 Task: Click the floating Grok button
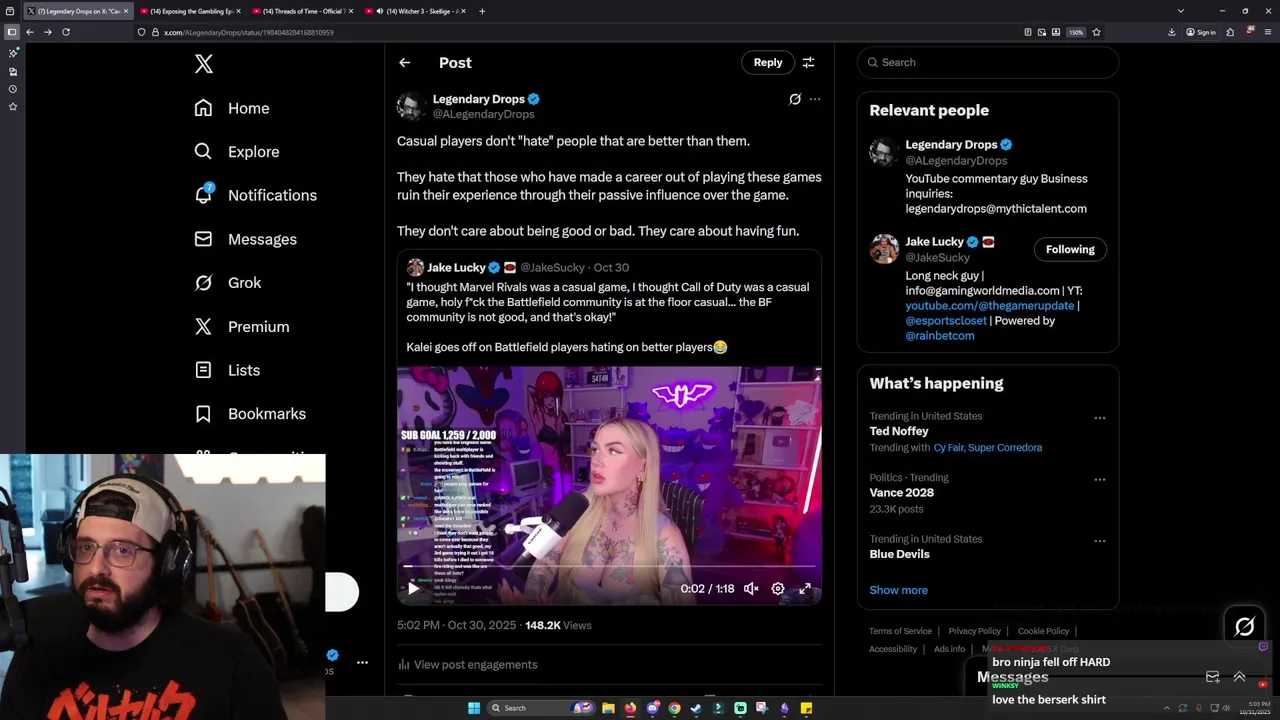(x=1244, y=627)
